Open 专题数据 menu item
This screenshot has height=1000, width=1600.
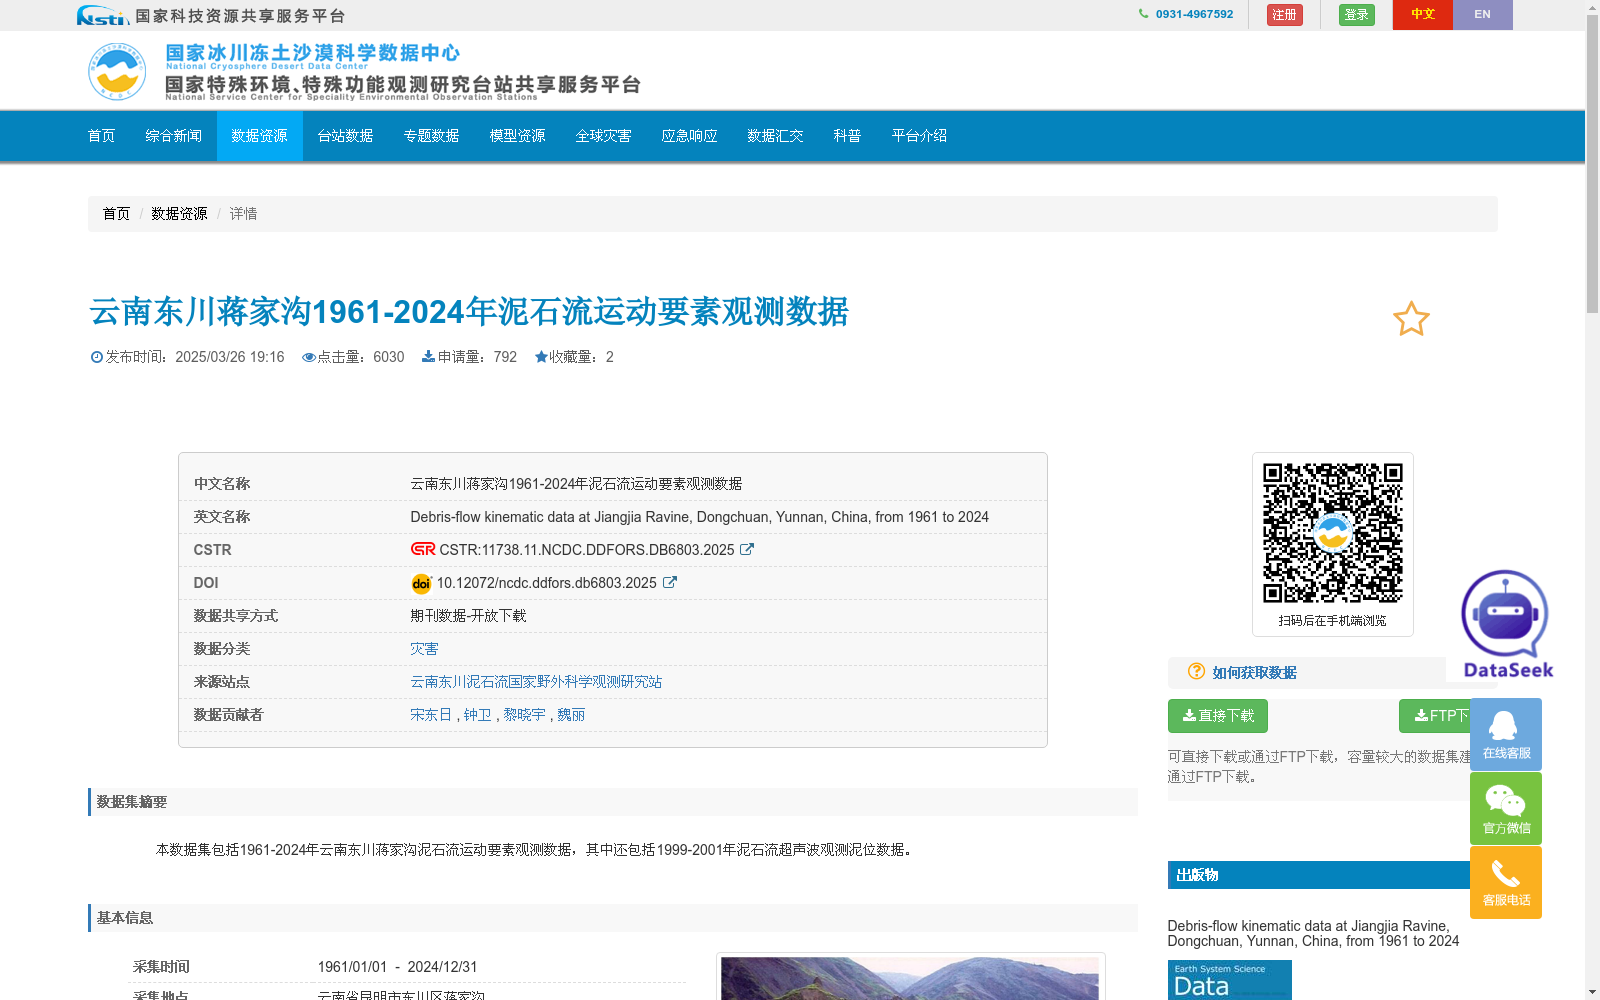432,136
